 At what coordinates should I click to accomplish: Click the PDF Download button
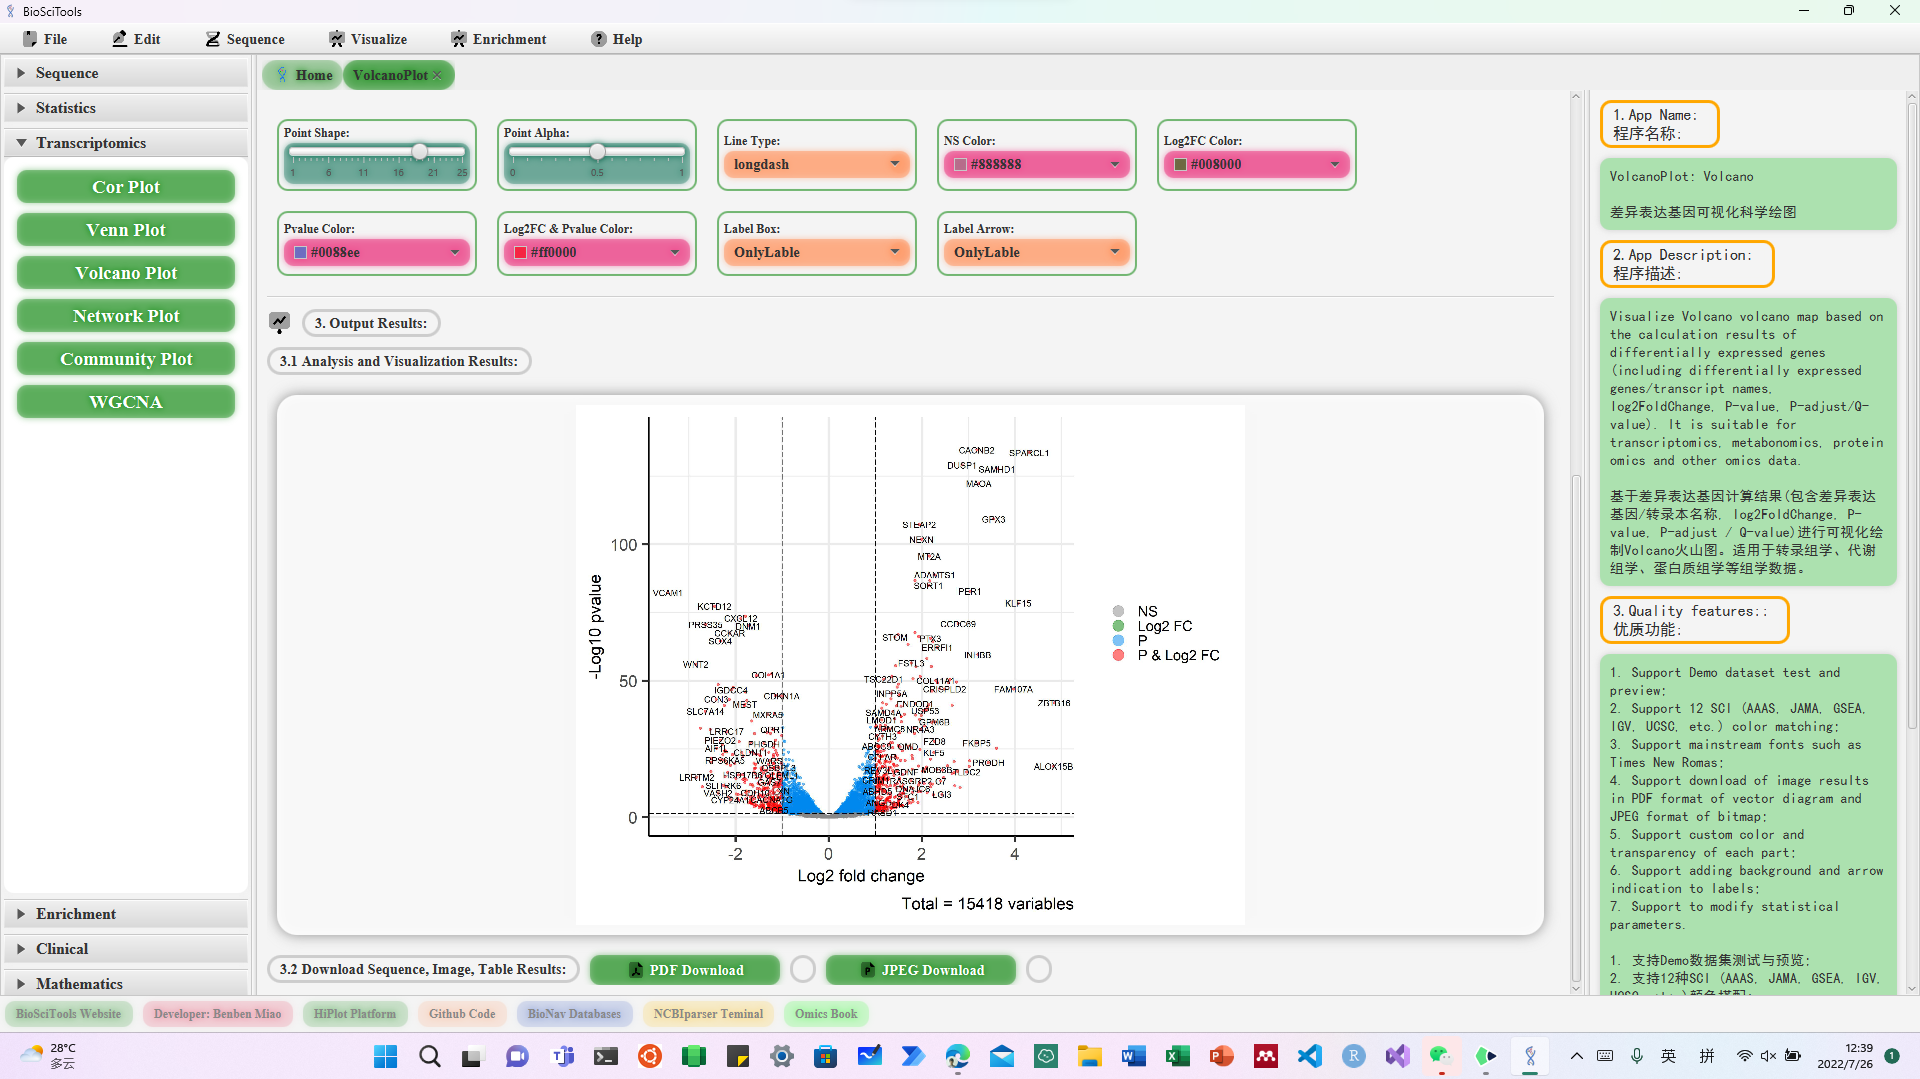pyautogui.click(x=685, y=970)
